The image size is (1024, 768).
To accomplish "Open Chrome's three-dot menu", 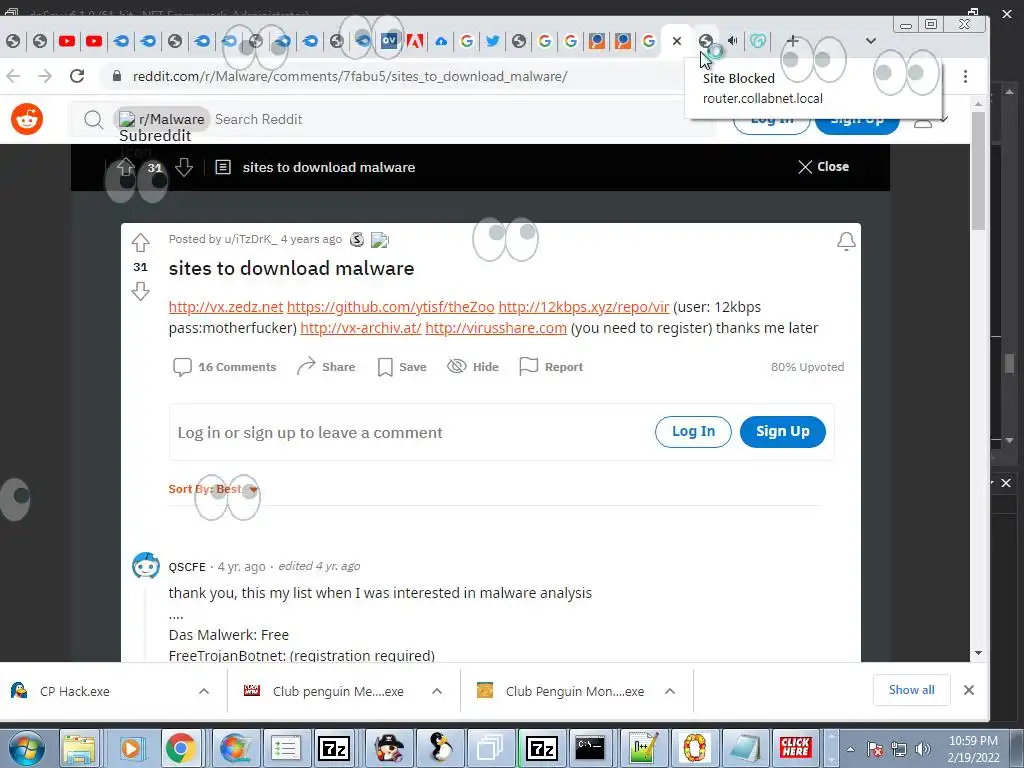I will tap(965, 76).
